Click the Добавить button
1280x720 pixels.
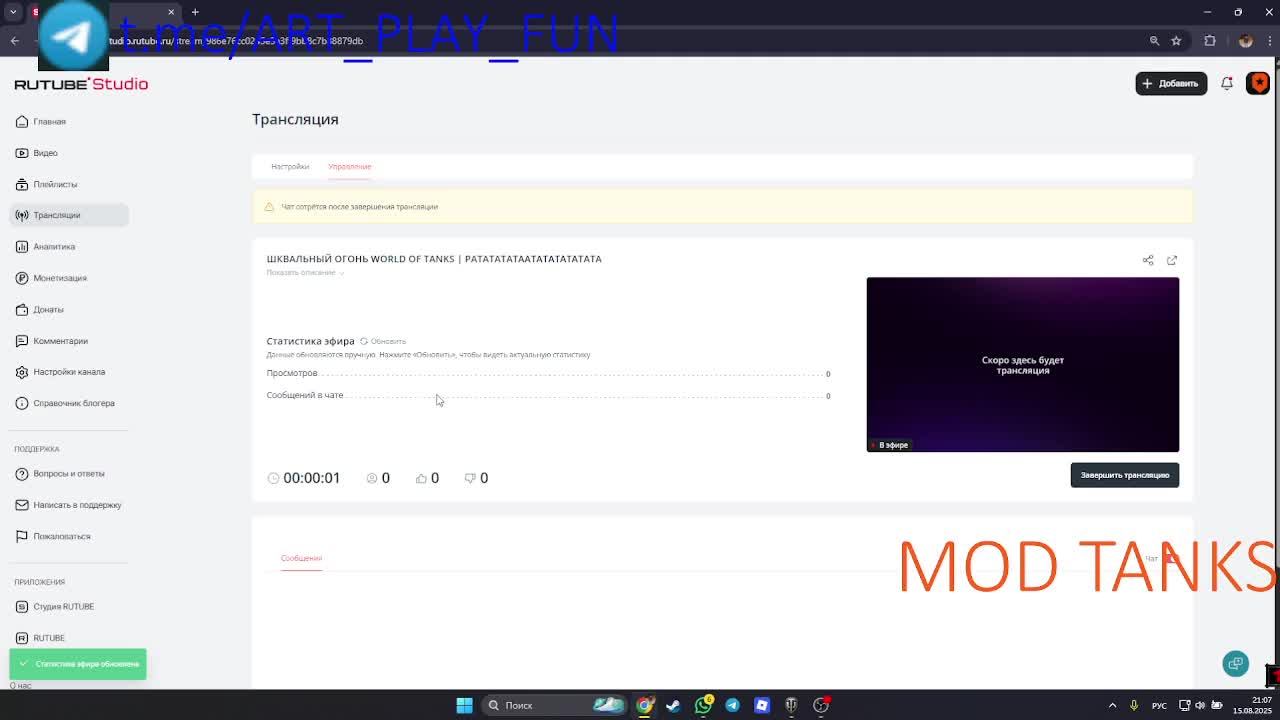1171,84
